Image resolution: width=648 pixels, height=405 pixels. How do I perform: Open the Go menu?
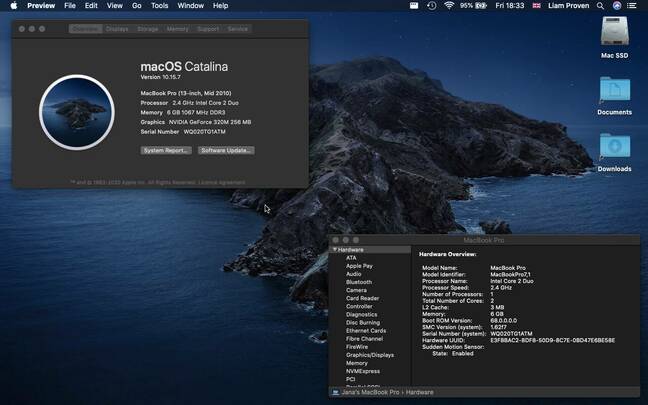(x=137, y=6)
